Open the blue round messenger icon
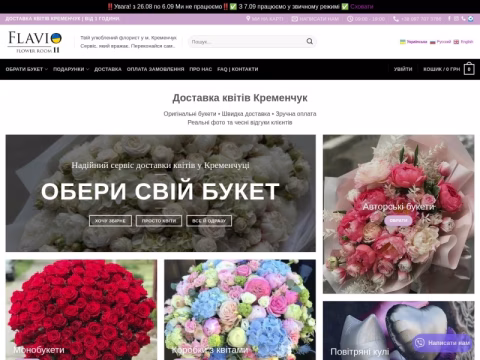This screenshot has width=480, height=360. (x=471, y=19)
